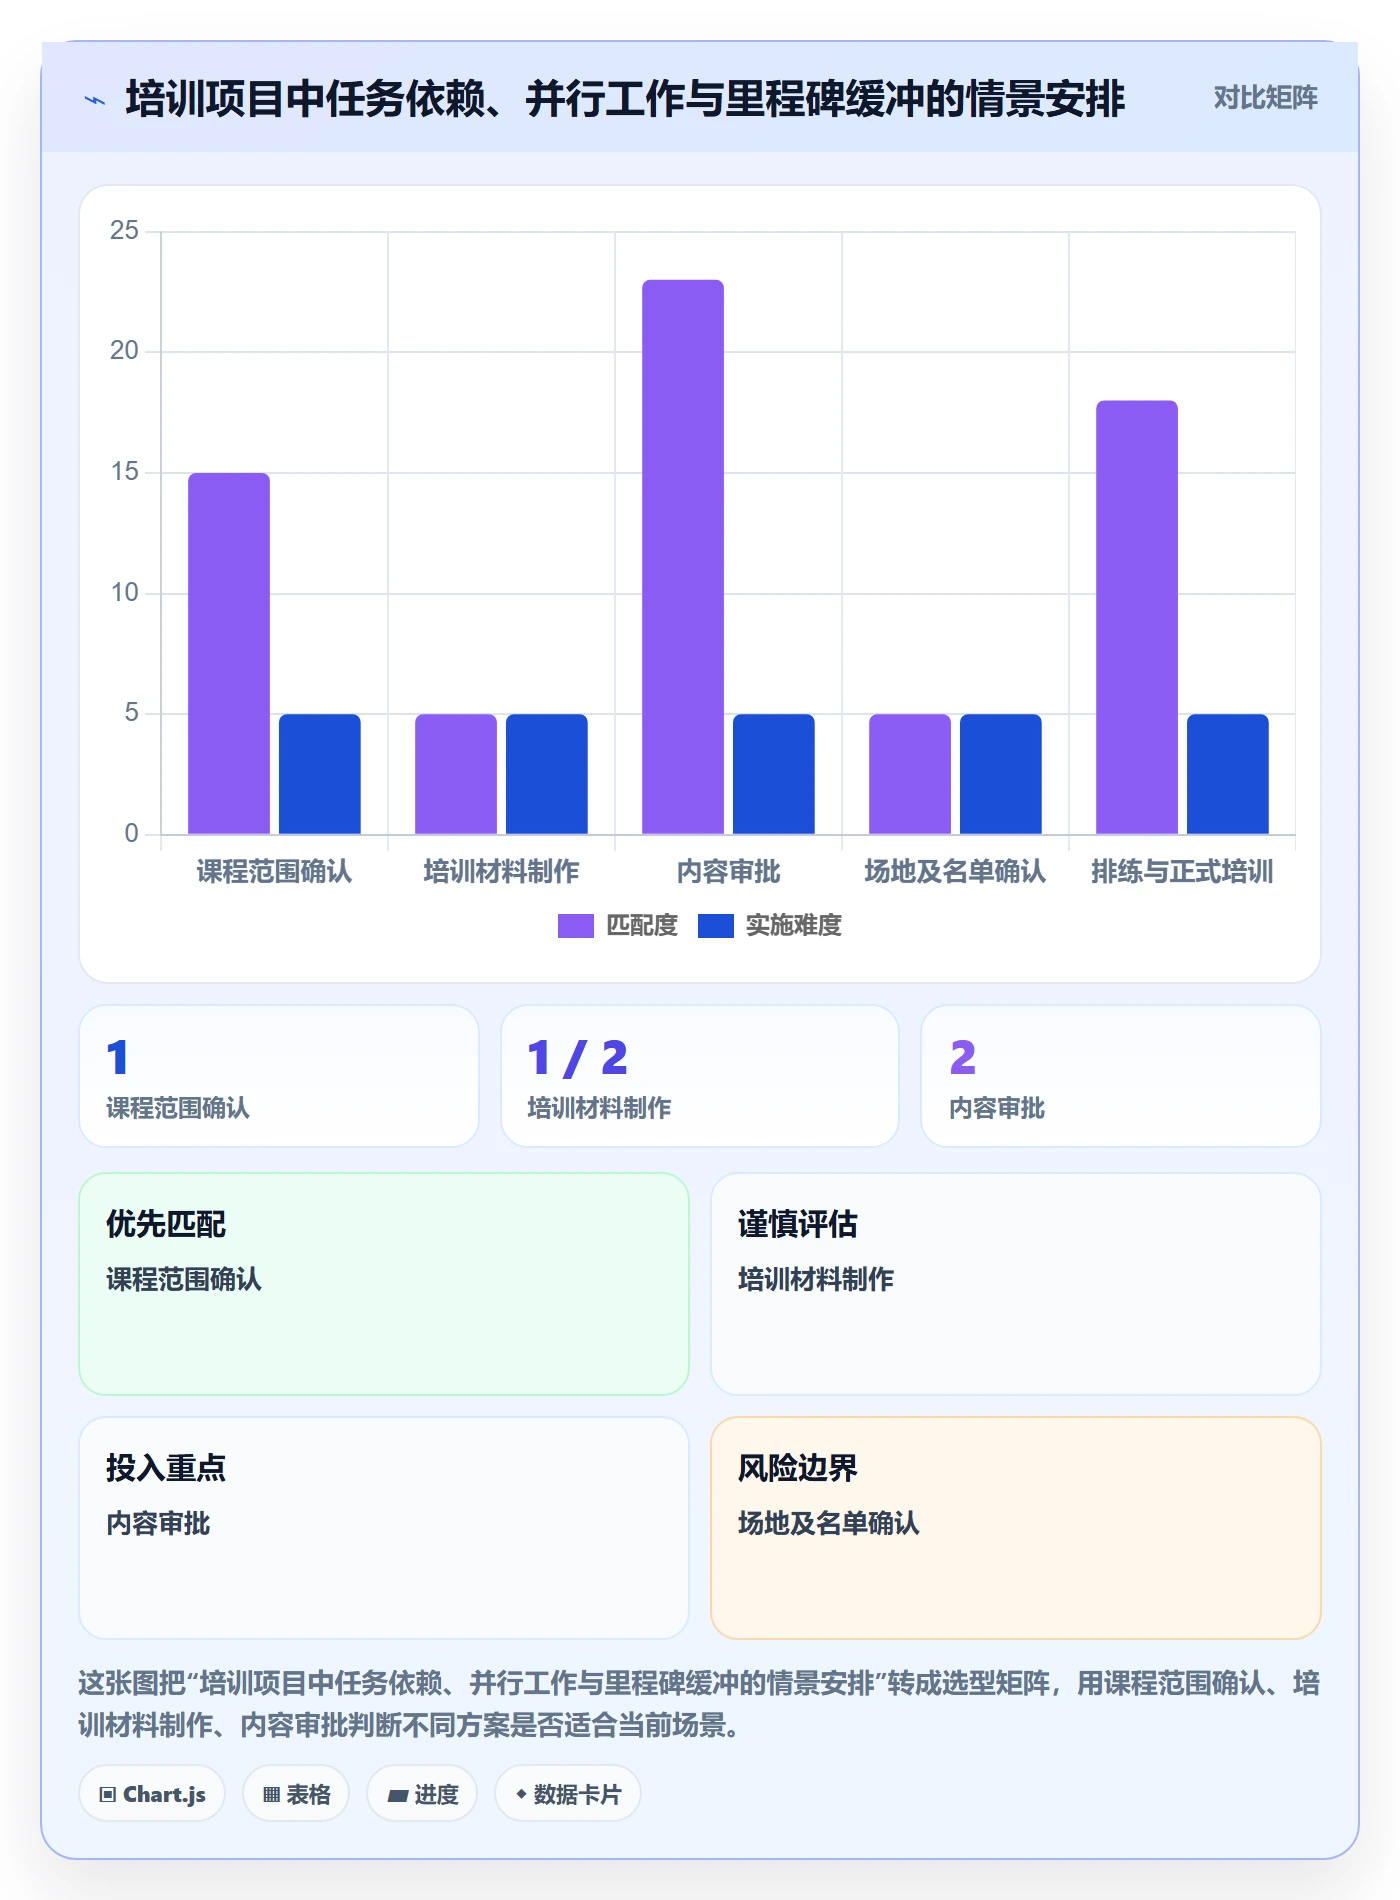Click the title 培训项目中任务依赖 heading text
This screenshot has width=1400, height=1900.
(x=625, y=99)
